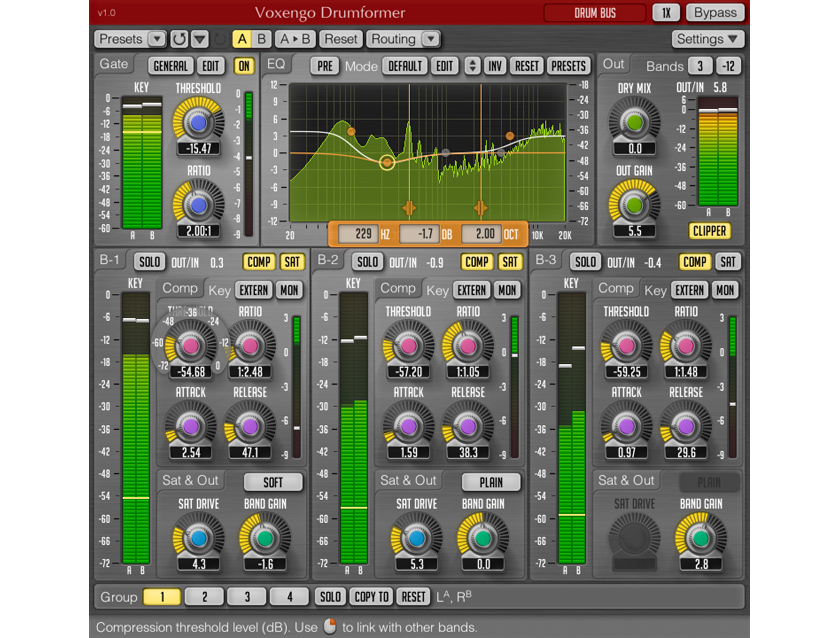Click the EQ mode EDIT button

click(444, 66)
